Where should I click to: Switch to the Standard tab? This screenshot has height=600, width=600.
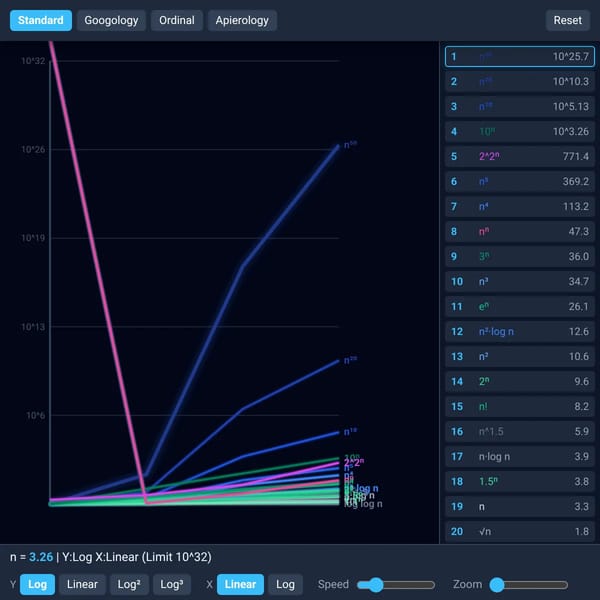41,20
